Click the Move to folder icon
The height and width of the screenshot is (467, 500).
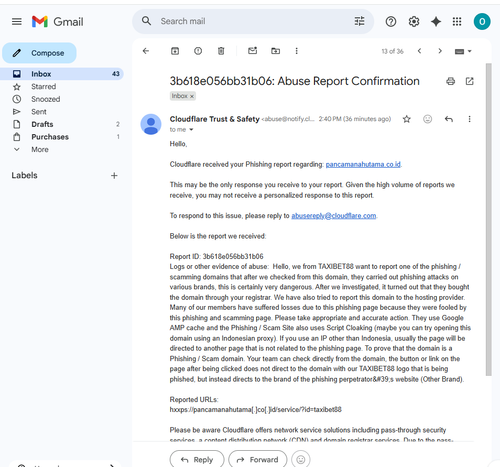pos(275,51)
